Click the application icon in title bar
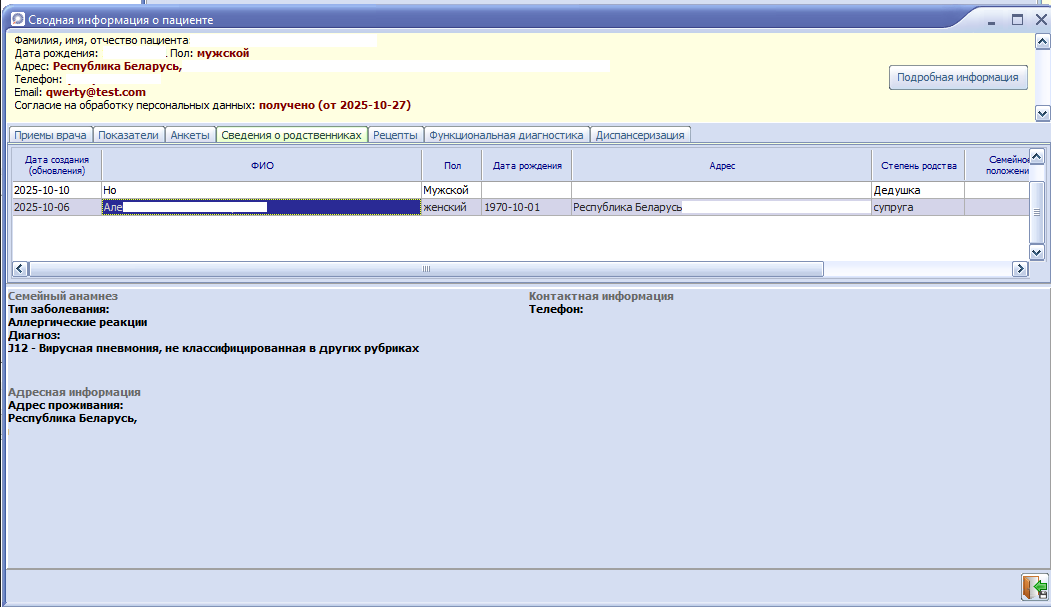This screenshot has width=1051, height=607. 17,19
